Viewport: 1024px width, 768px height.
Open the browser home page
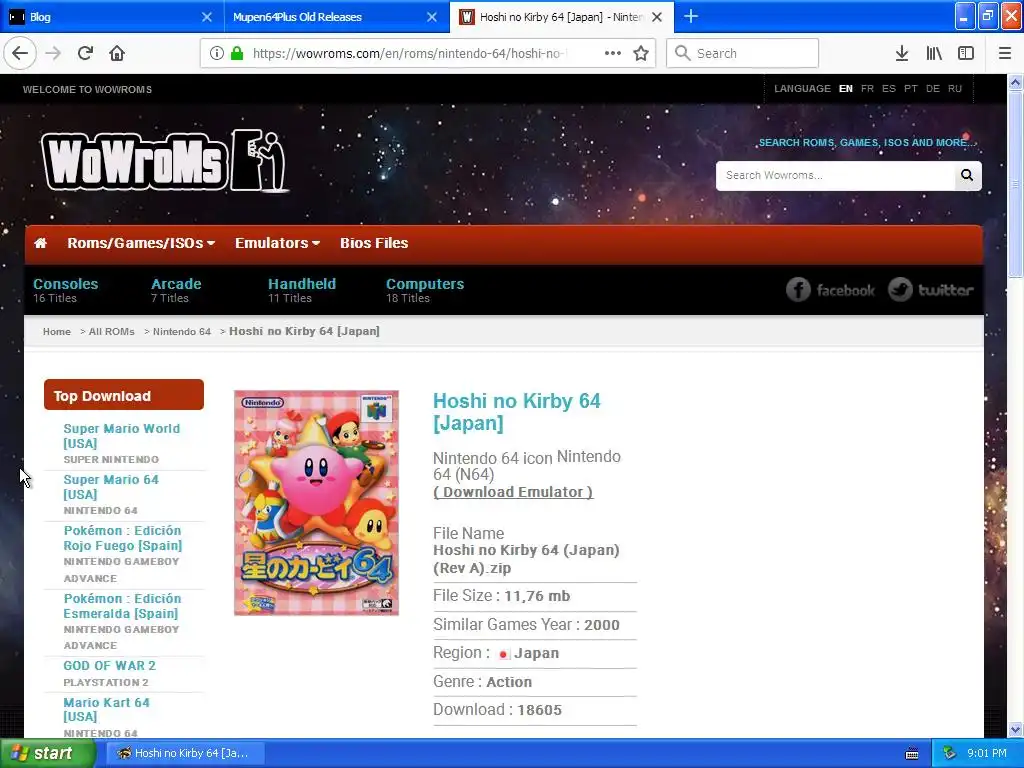117,54
